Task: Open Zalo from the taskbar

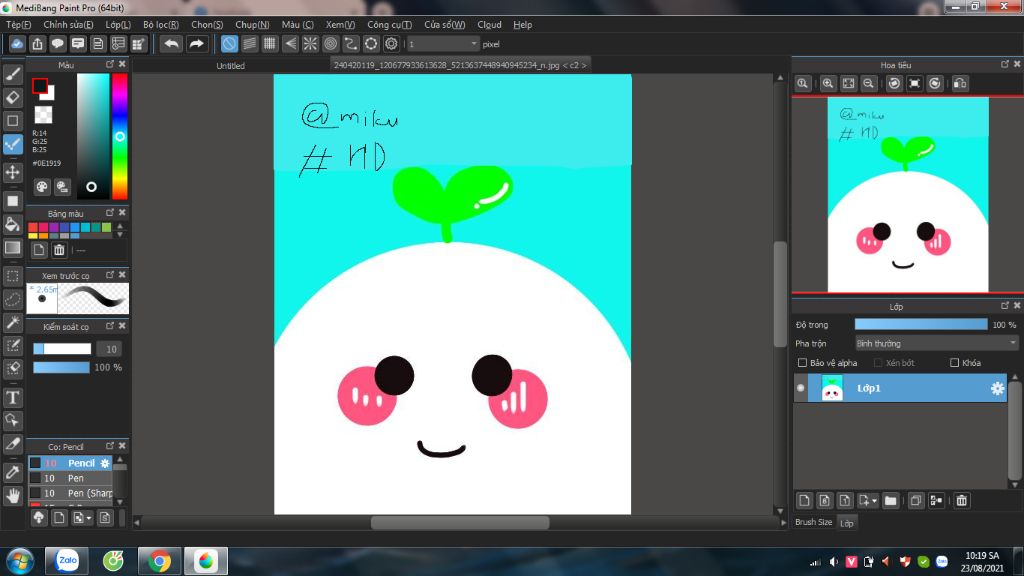Action: [x=67, y=561]
